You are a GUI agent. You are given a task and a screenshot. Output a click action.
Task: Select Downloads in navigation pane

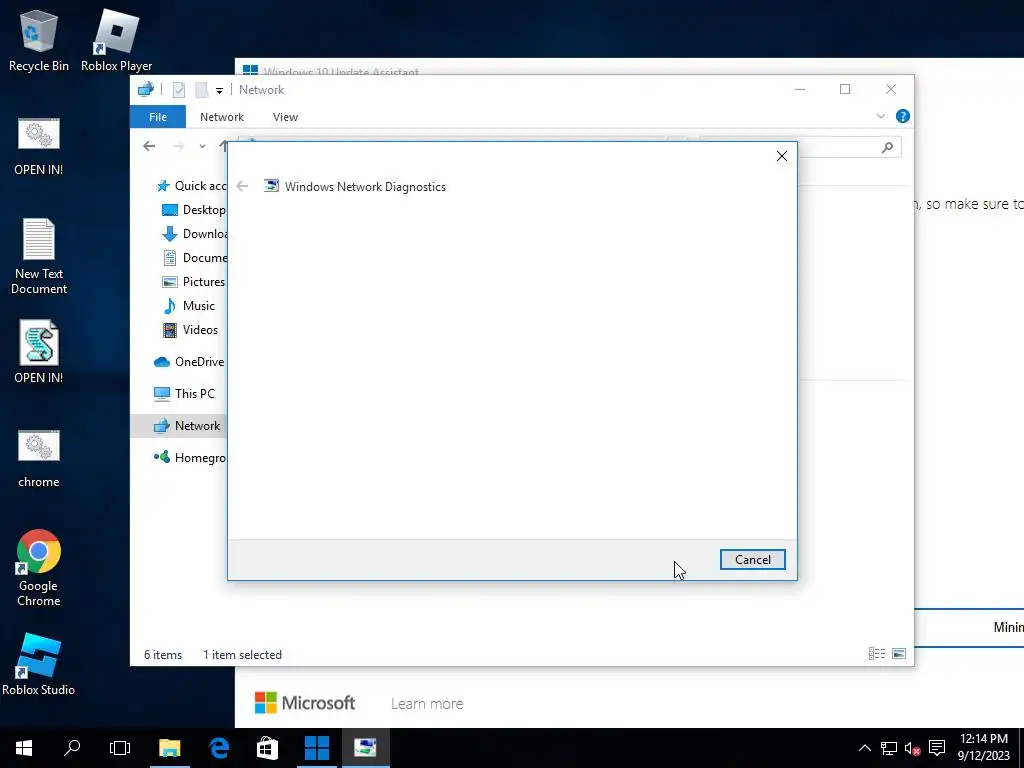click(x=194, y=234)
